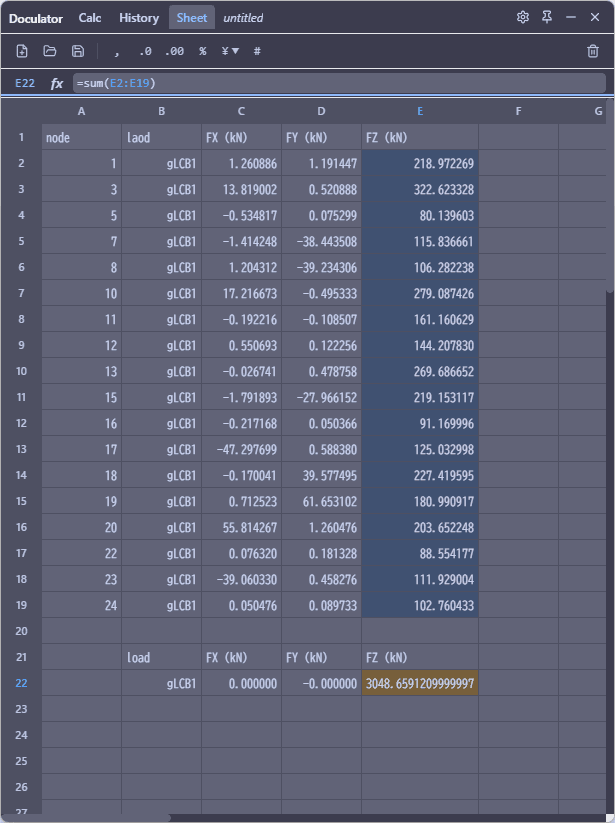Click the untitled document name
Viewport: 615px width, 823px height.
pos(243,18)
